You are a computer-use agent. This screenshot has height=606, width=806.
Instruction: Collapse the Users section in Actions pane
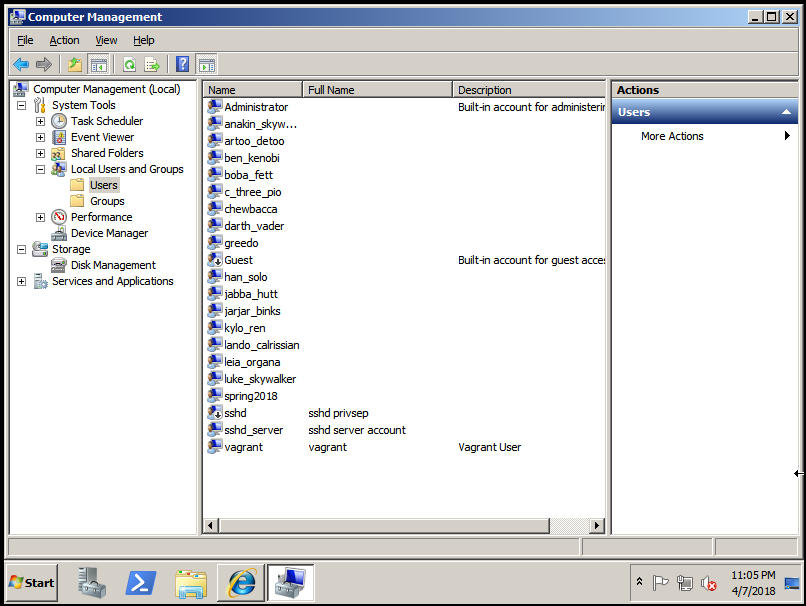786,112
